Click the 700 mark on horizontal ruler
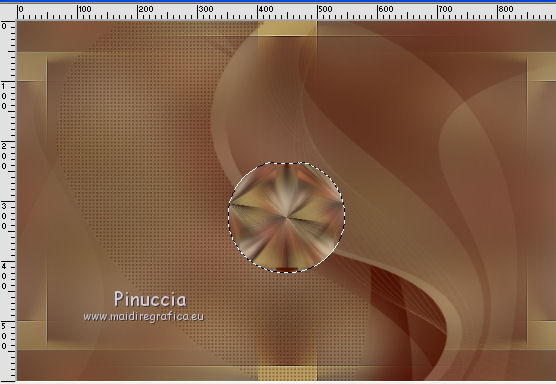 point(445,9)
